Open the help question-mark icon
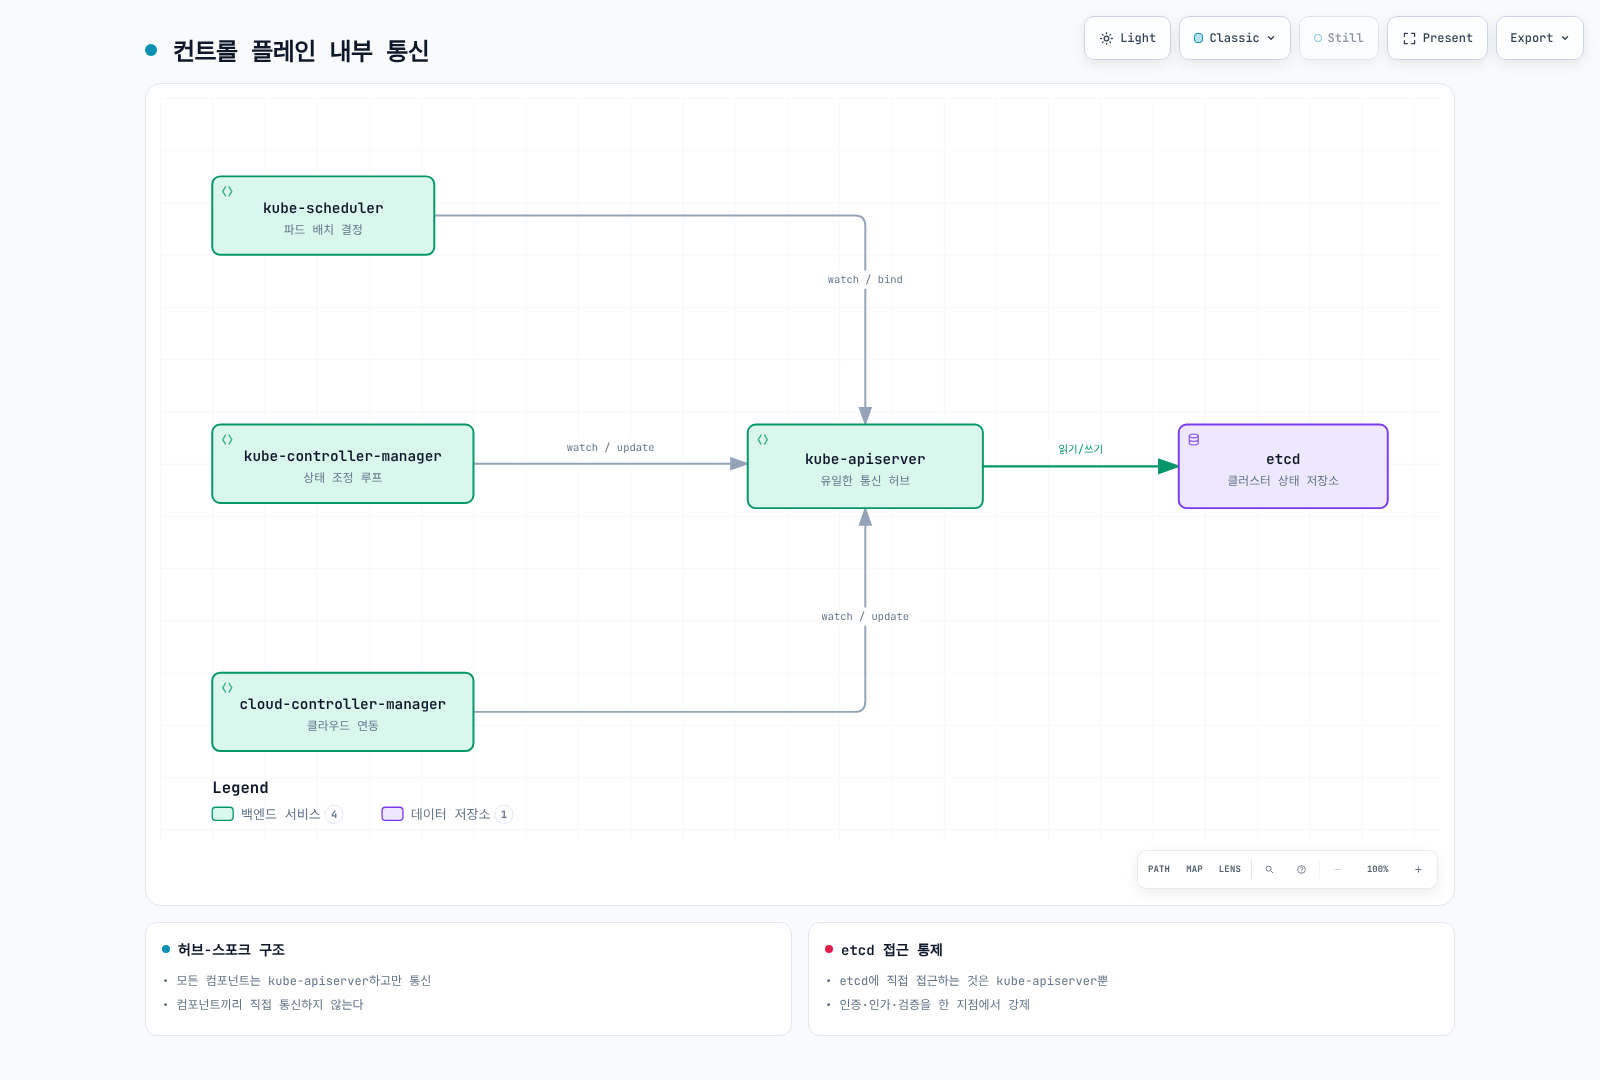Viewport: 1600px width, 1080px height. [x=1301, y=869]
